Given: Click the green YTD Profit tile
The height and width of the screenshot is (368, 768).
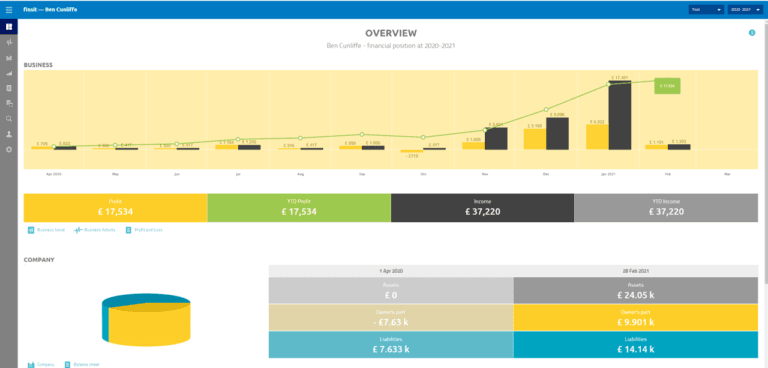Looking at the screenshot, I should click(299, 208).
